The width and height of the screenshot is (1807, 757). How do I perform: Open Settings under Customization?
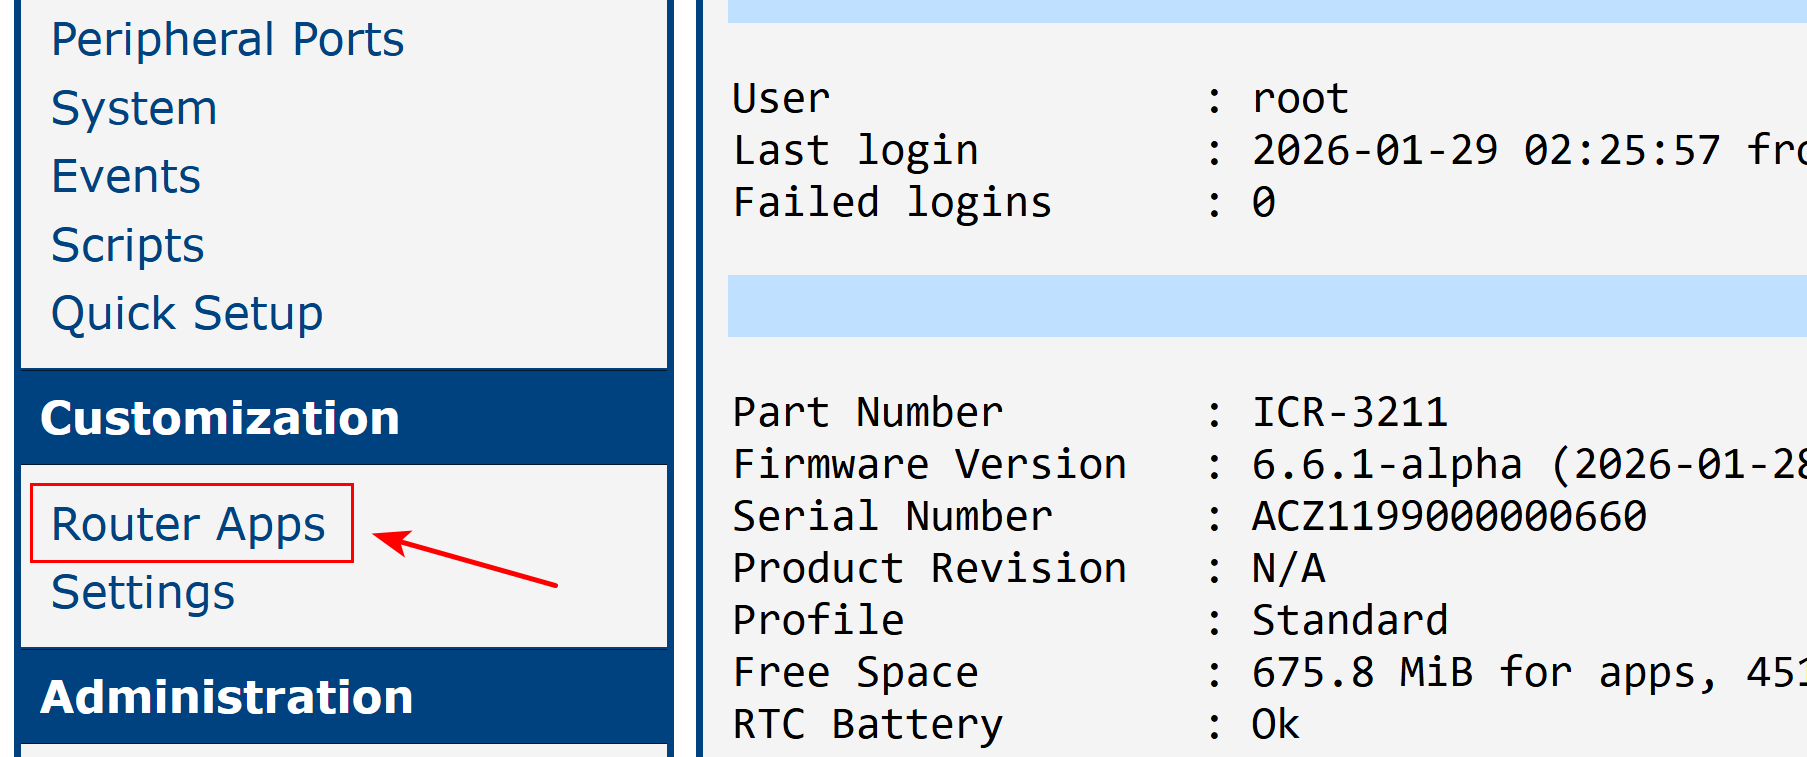[x=143, y=593]
